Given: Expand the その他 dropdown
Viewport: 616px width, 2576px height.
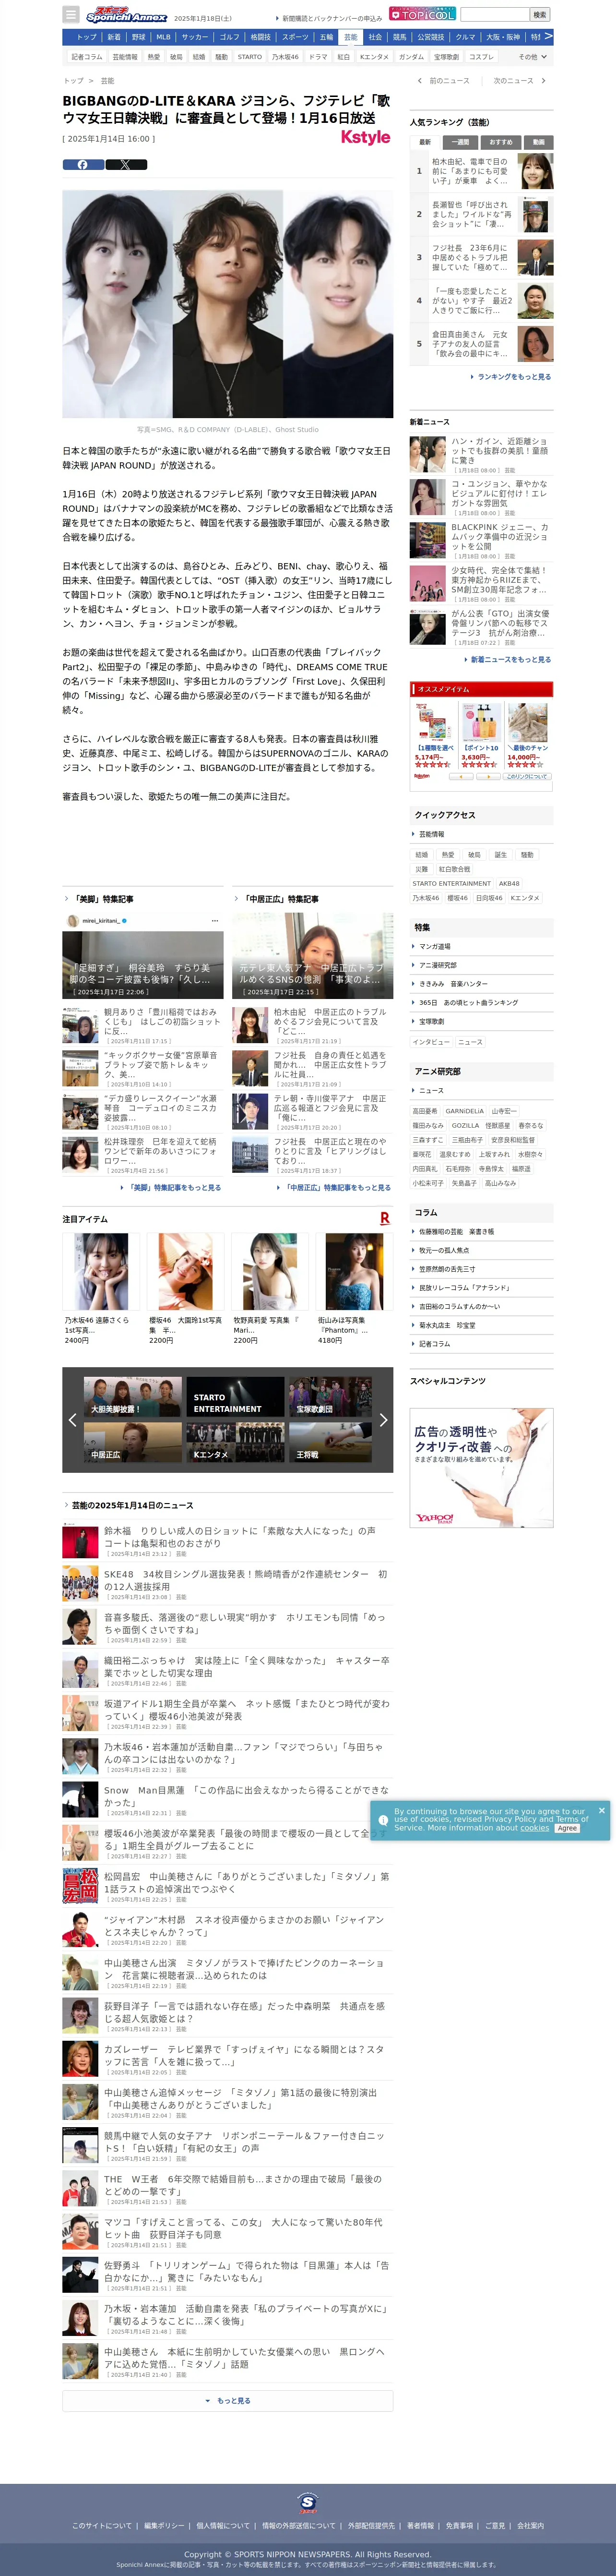Looking at the screenshot, I should coord(533,57).
